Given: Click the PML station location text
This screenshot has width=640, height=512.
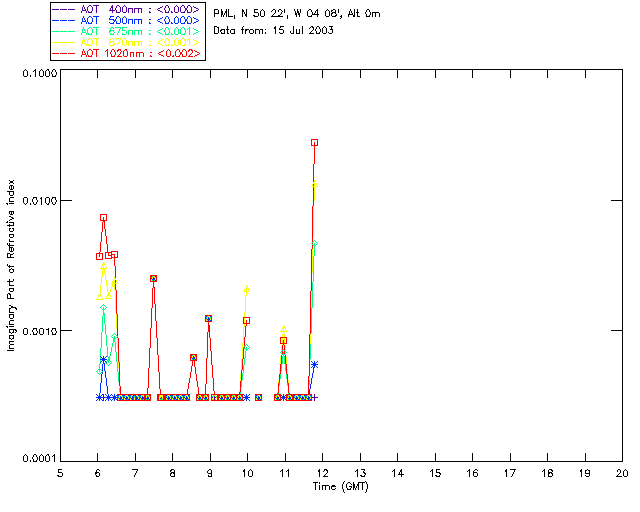Looking at the screenshot, I should click(297, 14).
